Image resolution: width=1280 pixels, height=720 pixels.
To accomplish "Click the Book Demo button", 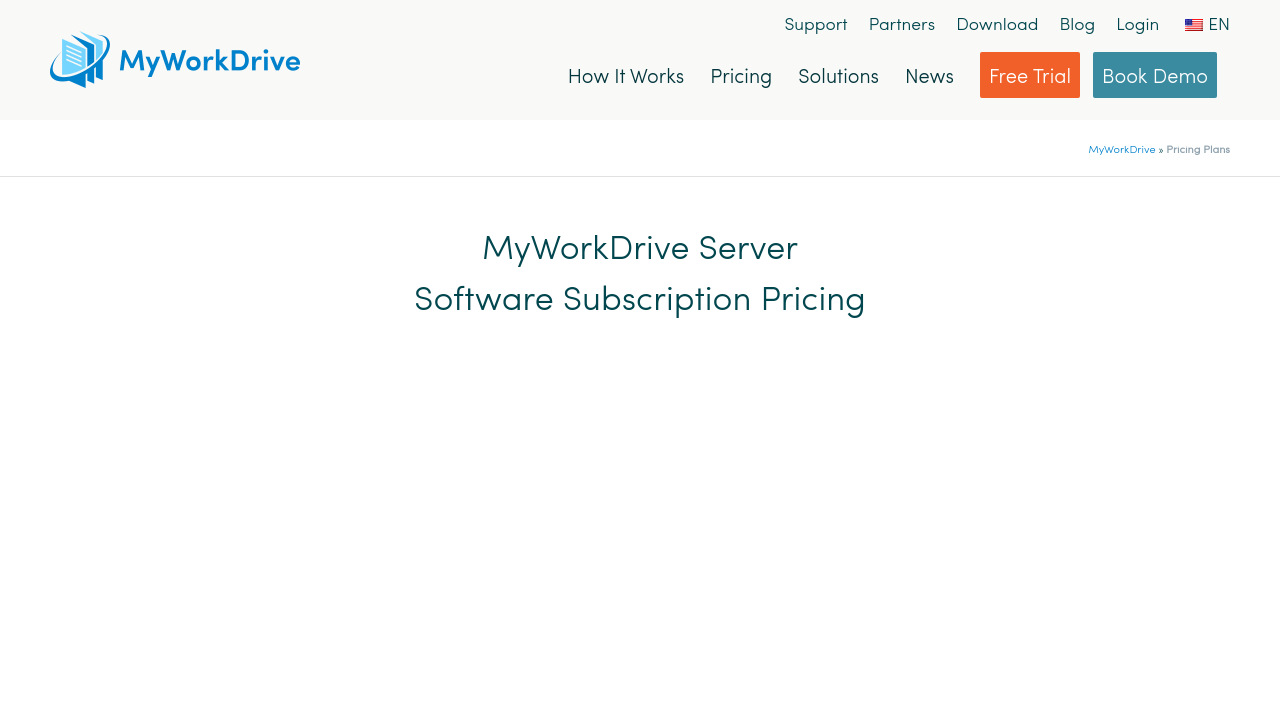I will (x=1155, y=75).
